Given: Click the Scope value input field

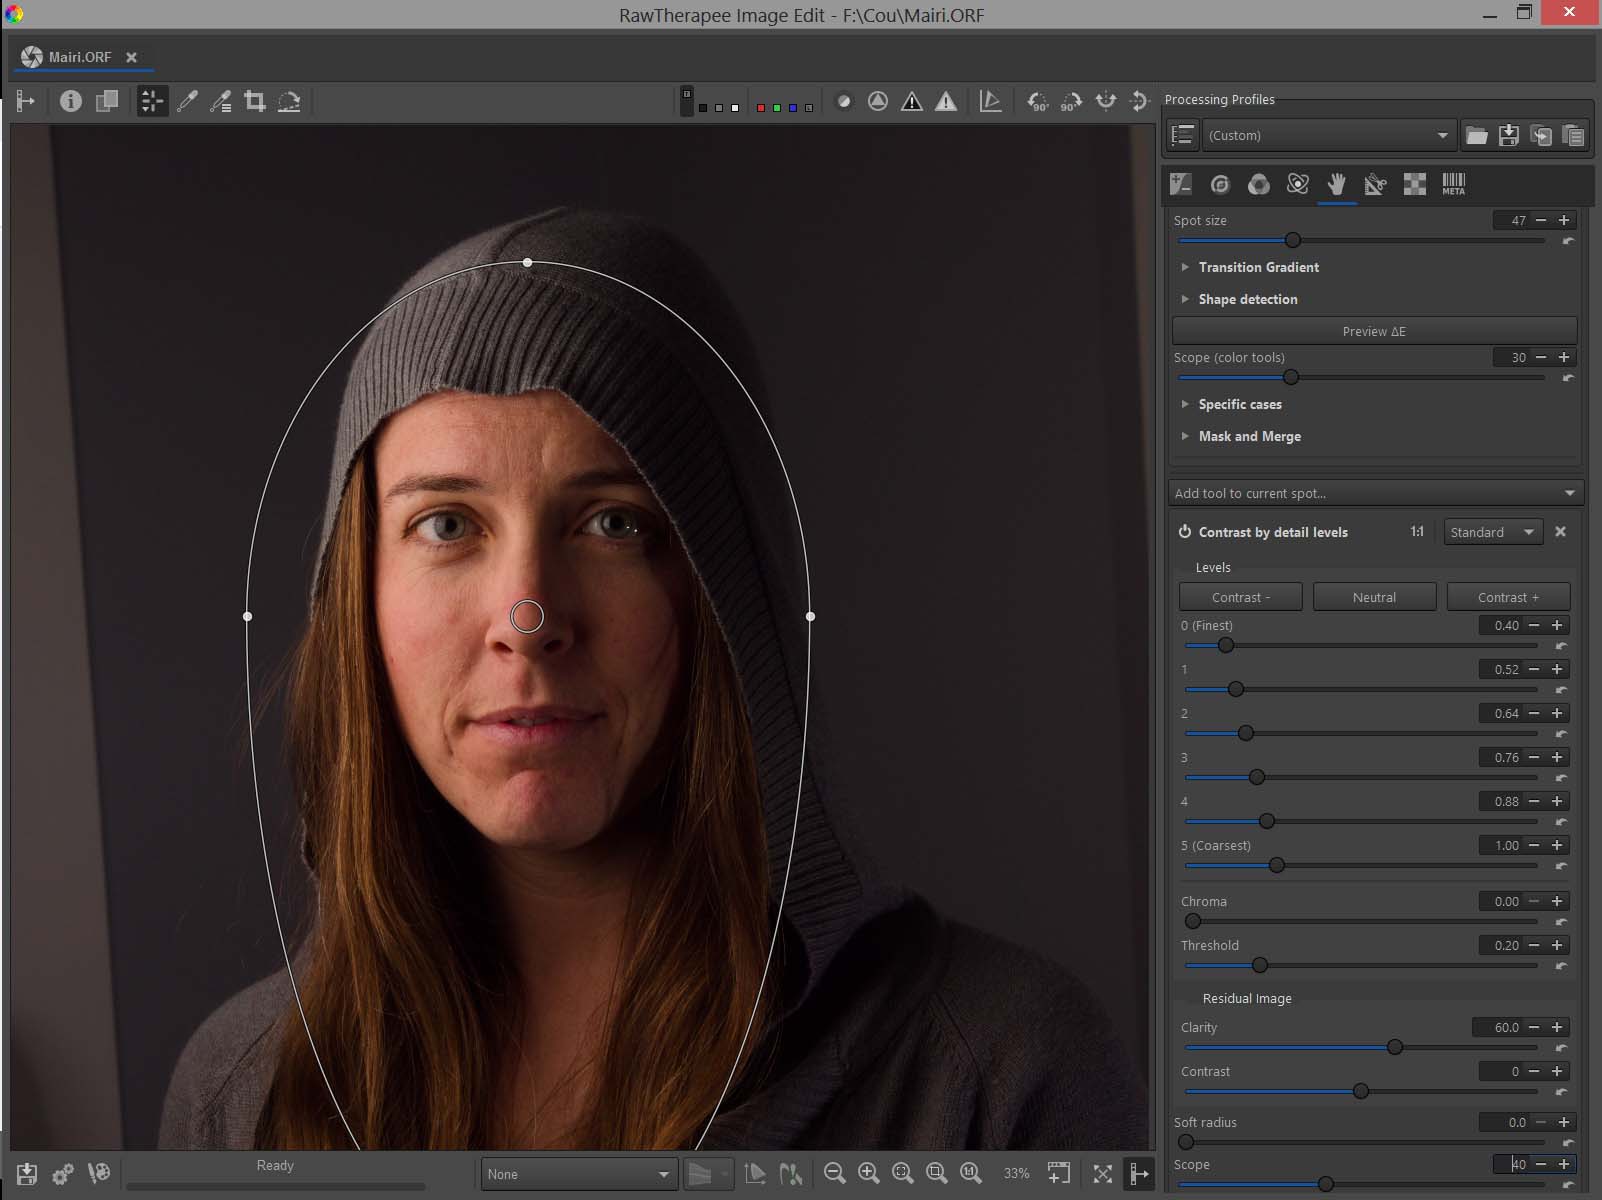Looking at the screenshot, I should tap(1511, 1164).
